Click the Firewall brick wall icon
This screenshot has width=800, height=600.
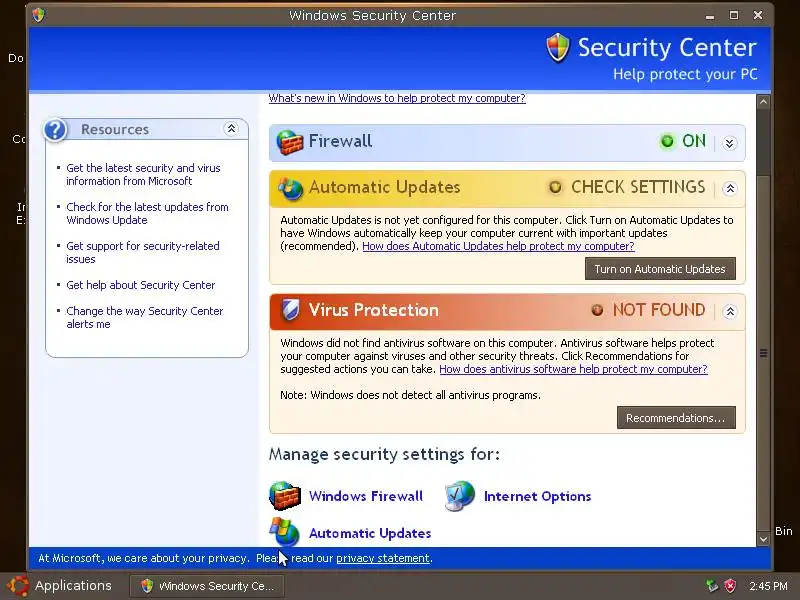coord(289,142)
